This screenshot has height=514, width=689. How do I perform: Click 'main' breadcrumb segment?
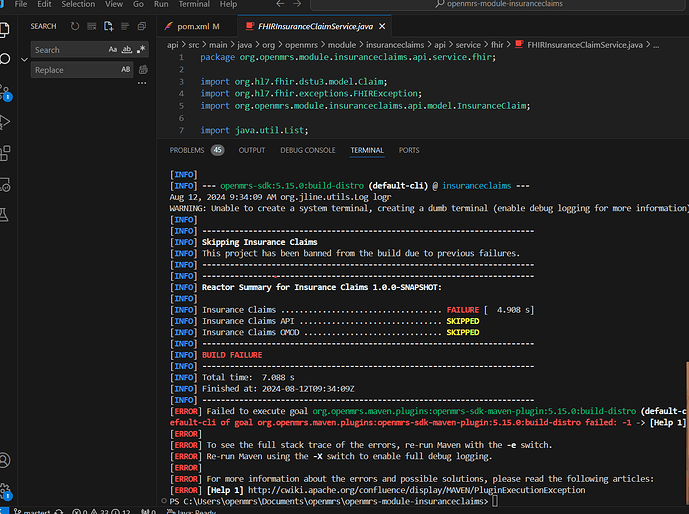click(218, 45)
